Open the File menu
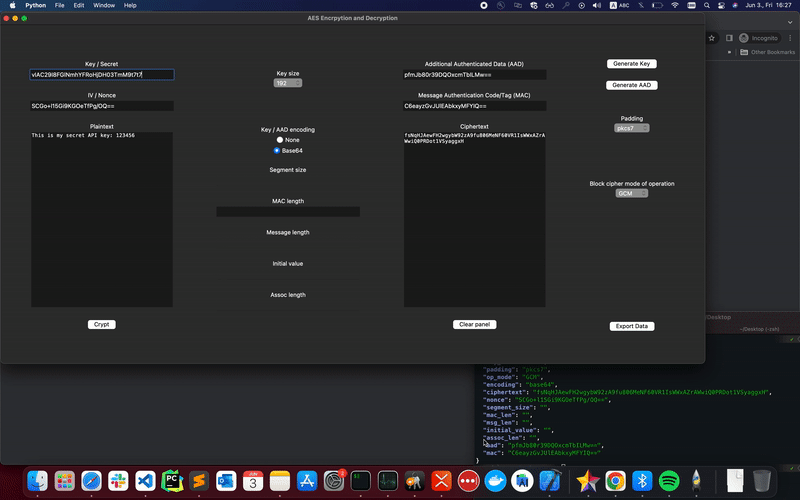 click(x=60, y=5)
